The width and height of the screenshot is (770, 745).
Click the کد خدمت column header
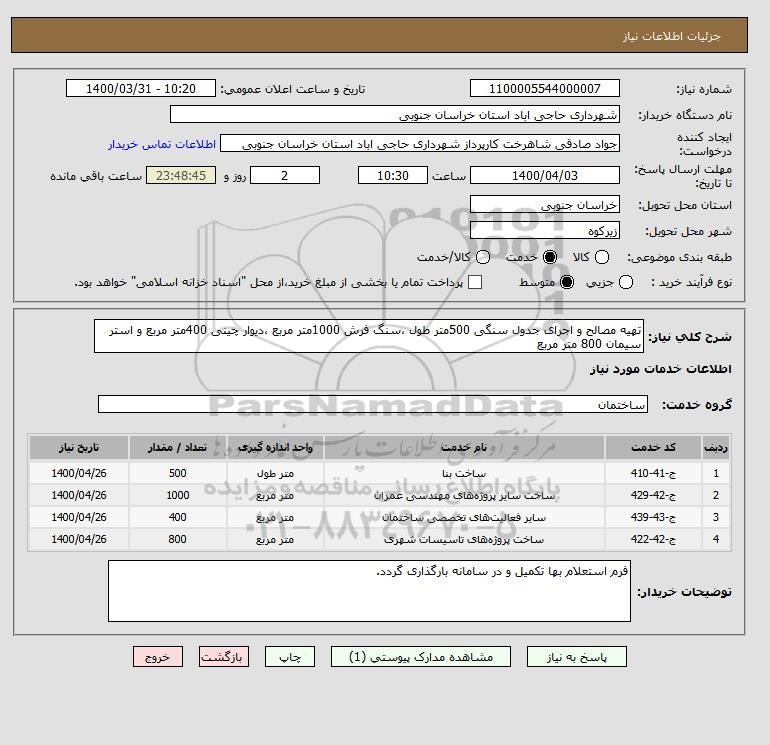coord(653,447)
